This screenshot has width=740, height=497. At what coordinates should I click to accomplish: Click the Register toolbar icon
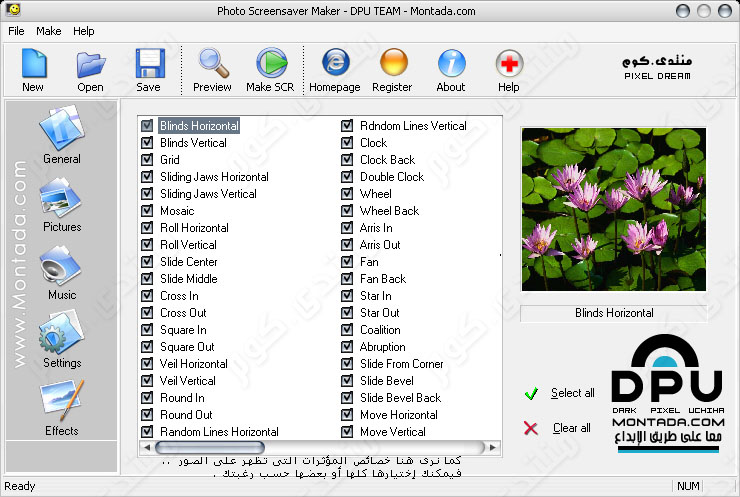pyautogui.click(x=392, y=64)
